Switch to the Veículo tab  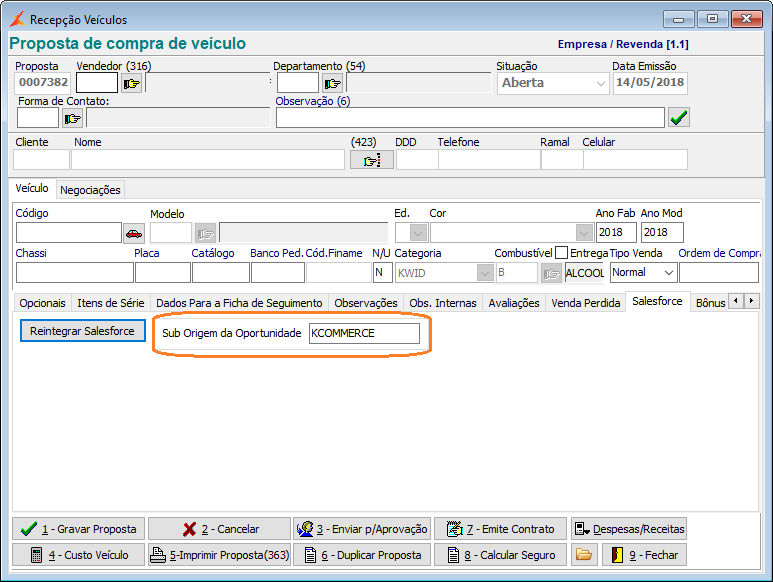(32, 188)
